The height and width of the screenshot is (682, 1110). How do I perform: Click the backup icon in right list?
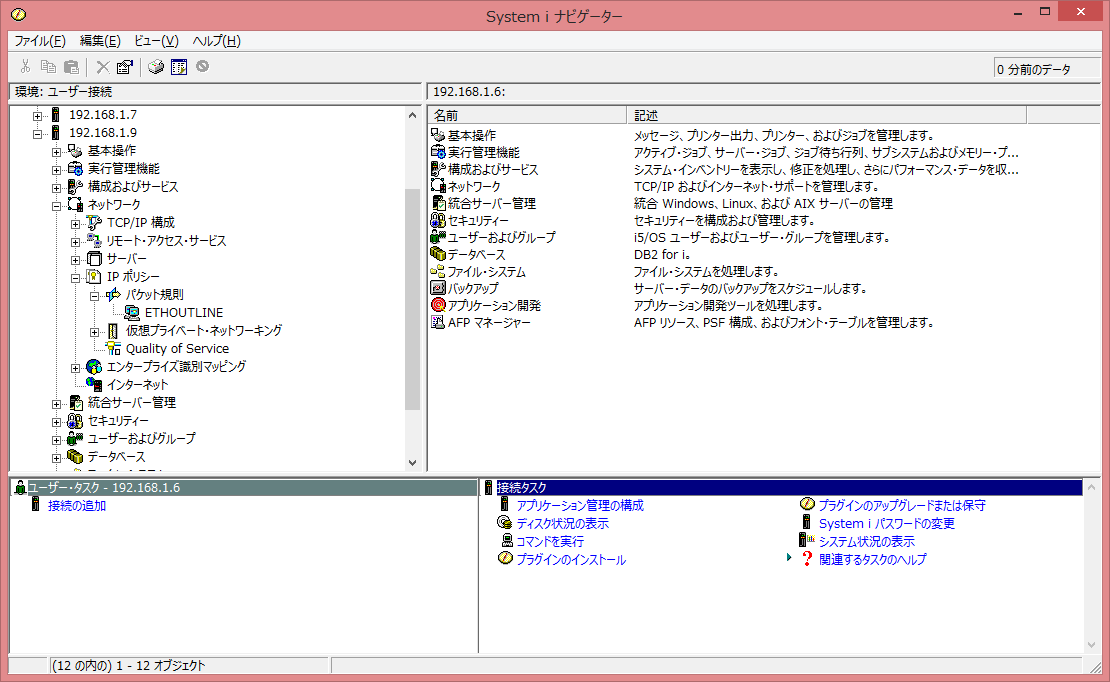[437, 288]
